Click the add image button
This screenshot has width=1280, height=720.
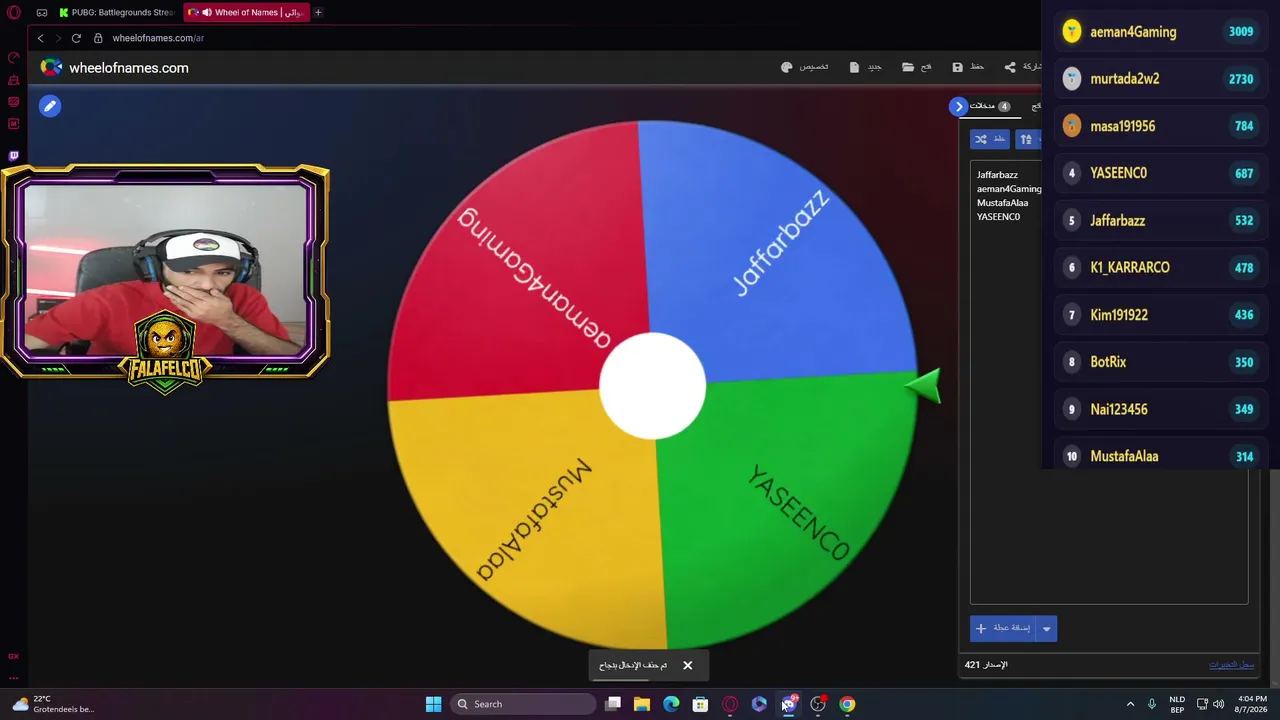[x=1004, y=628]
